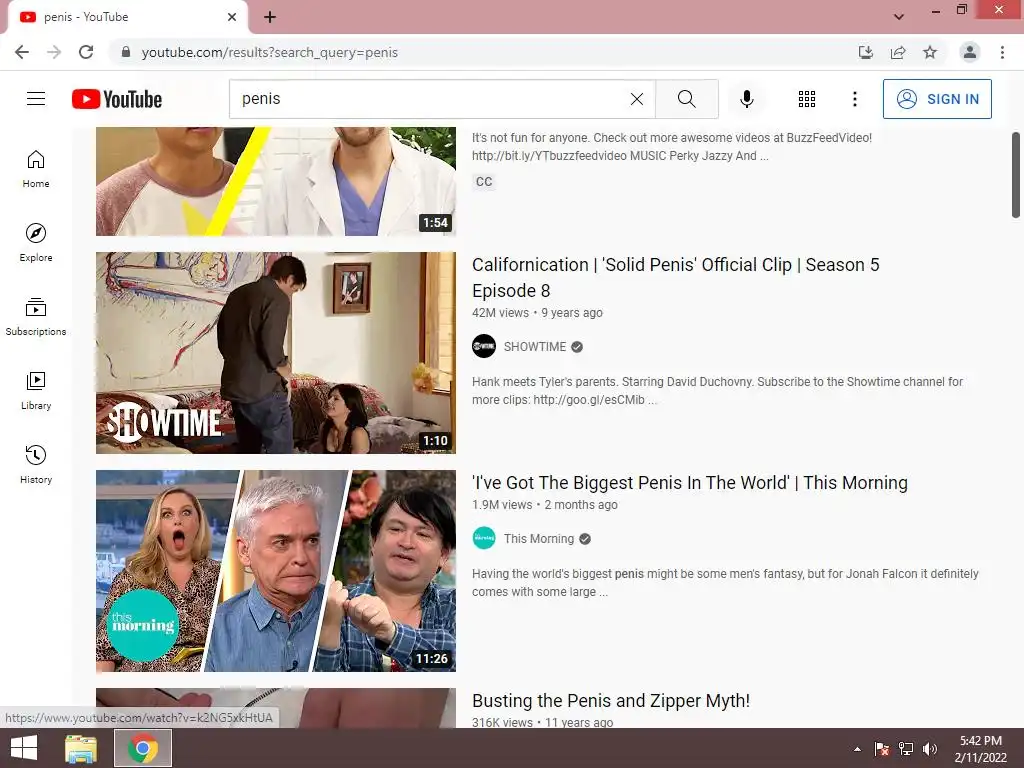Open 'I've Got The Biggest Penis' video title
Screen dimensions: 1024x768
pyautogui.click(x=690, y=483)
